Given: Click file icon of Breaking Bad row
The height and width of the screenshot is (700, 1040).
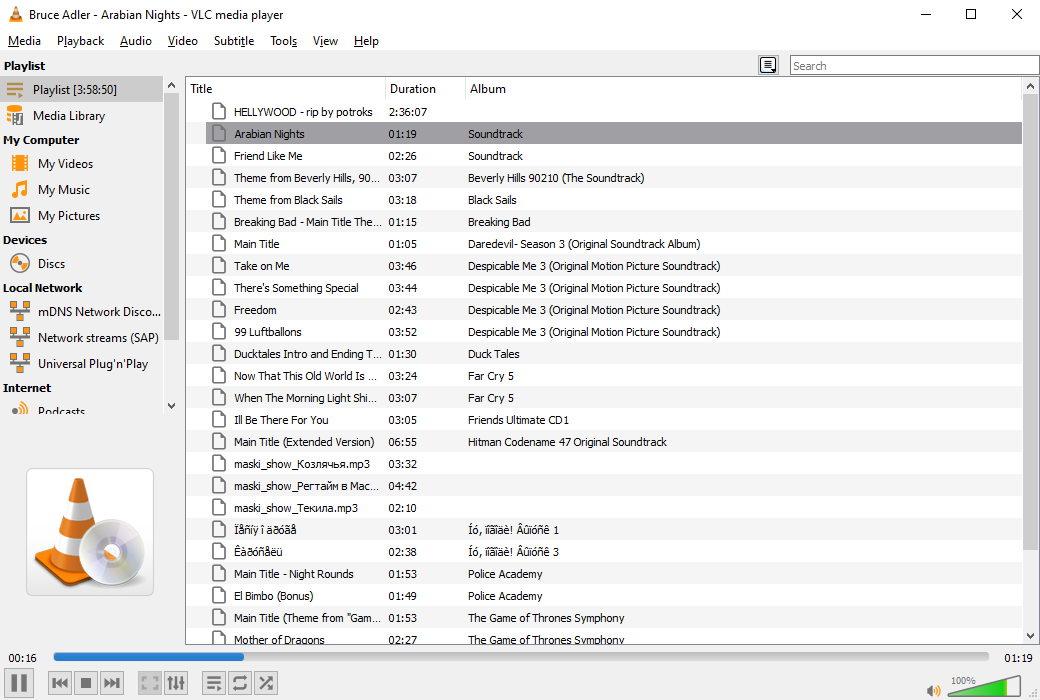Looking at the screenshot, I should click(219, 222).
